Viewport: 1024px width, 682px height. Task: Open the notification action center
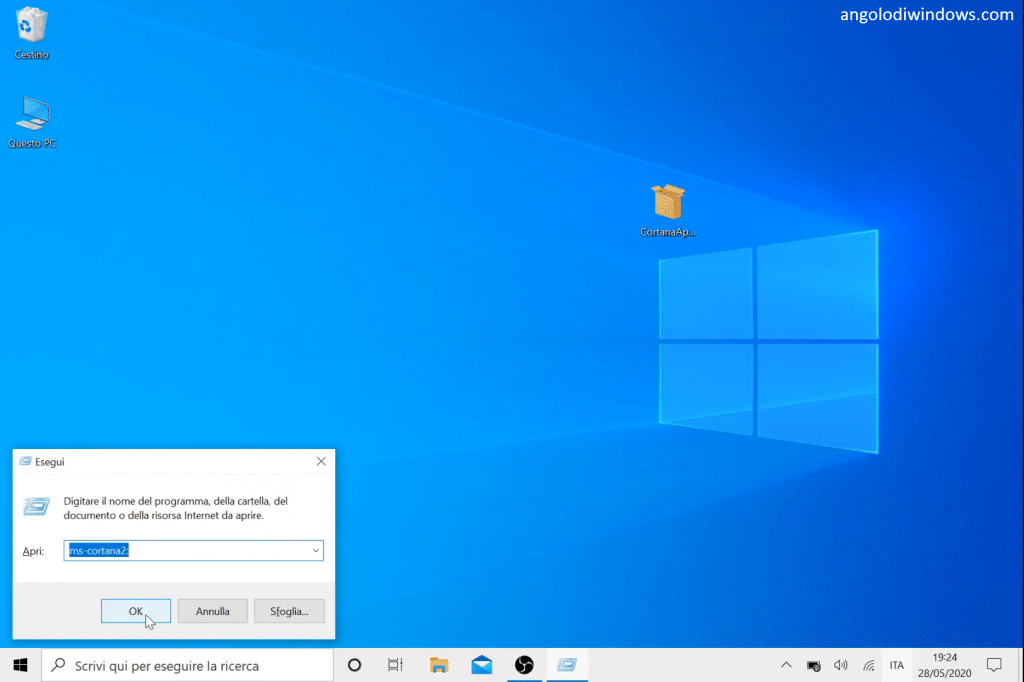click(x=994, y=665)
